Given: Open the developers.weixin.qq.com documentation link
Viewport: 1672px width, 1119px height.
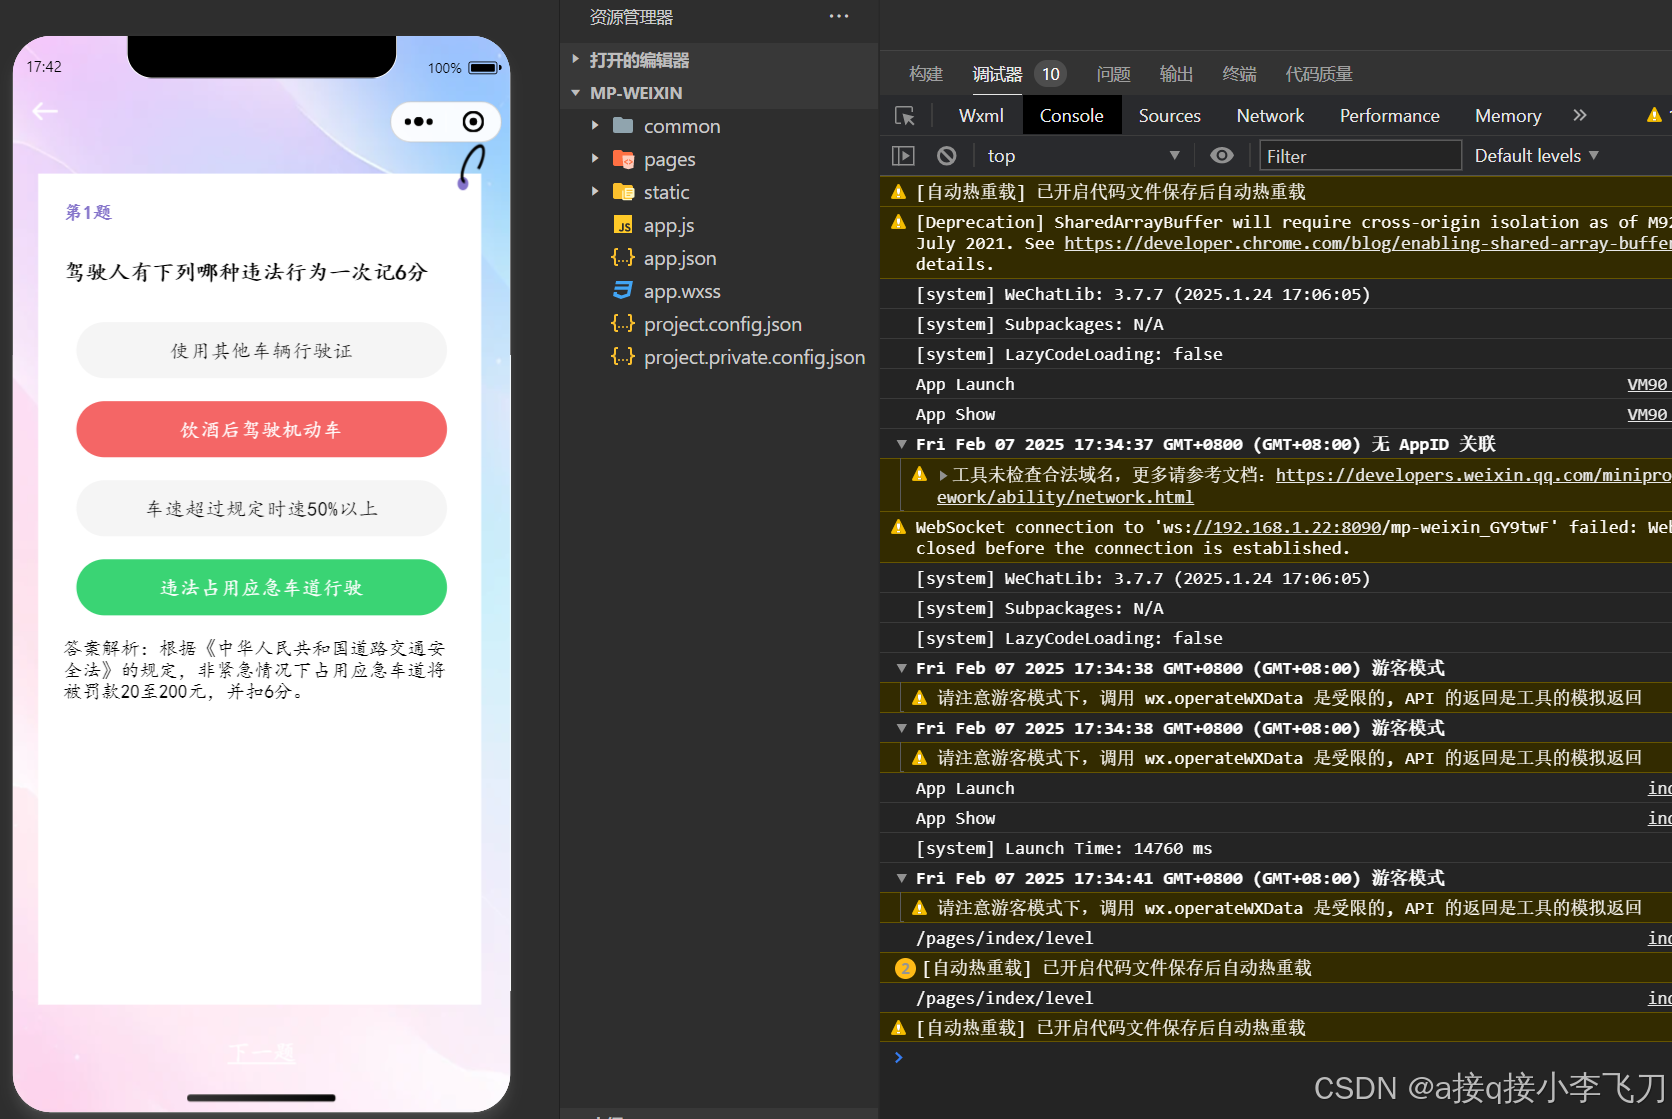Looking at the screenshot, I should (1473, 475).
